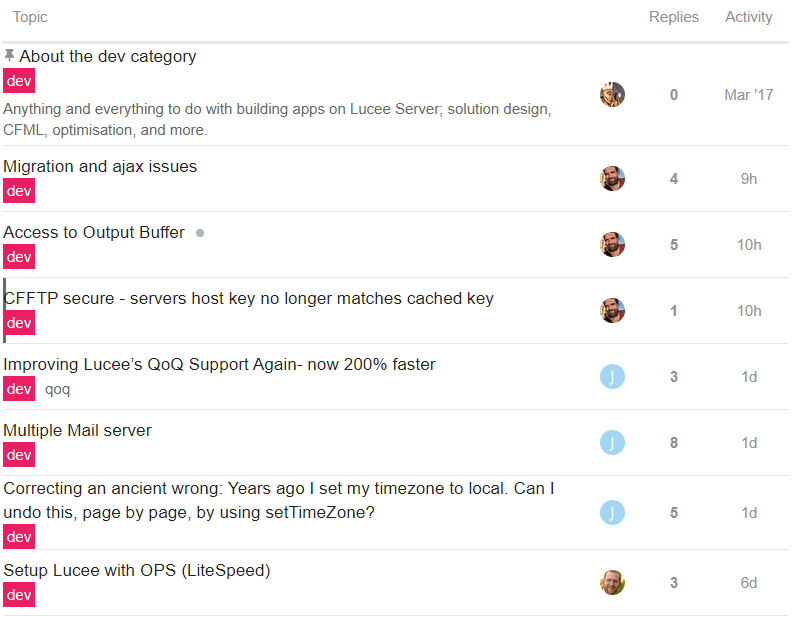Open poster avatar for About the dev category
Viewport: 793px width, 619px height.
[x=612, y=95]
